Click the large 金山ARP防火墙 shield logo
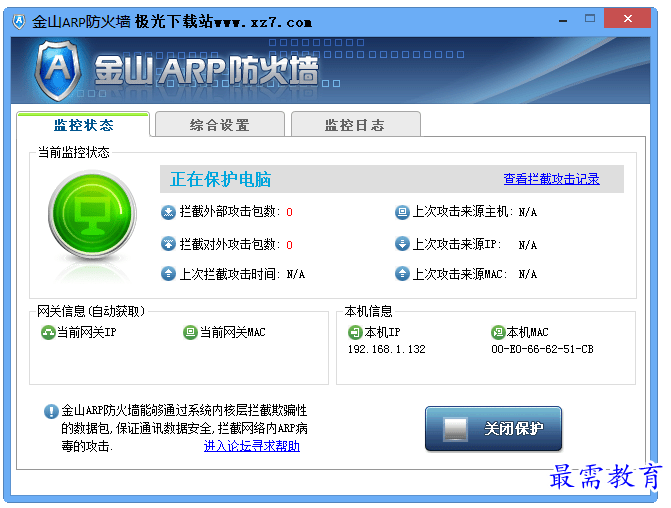671x508 pixels. (x=58, y=71)
